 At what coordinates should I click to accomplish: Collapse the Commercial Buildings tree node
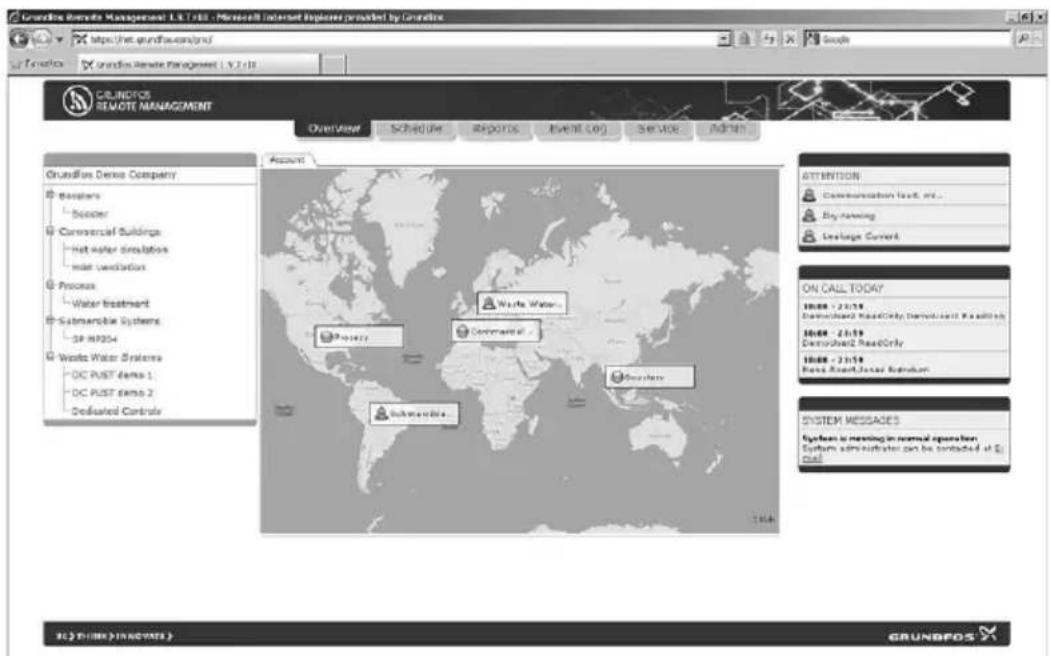pyautogui.click(x=50, y=231)
